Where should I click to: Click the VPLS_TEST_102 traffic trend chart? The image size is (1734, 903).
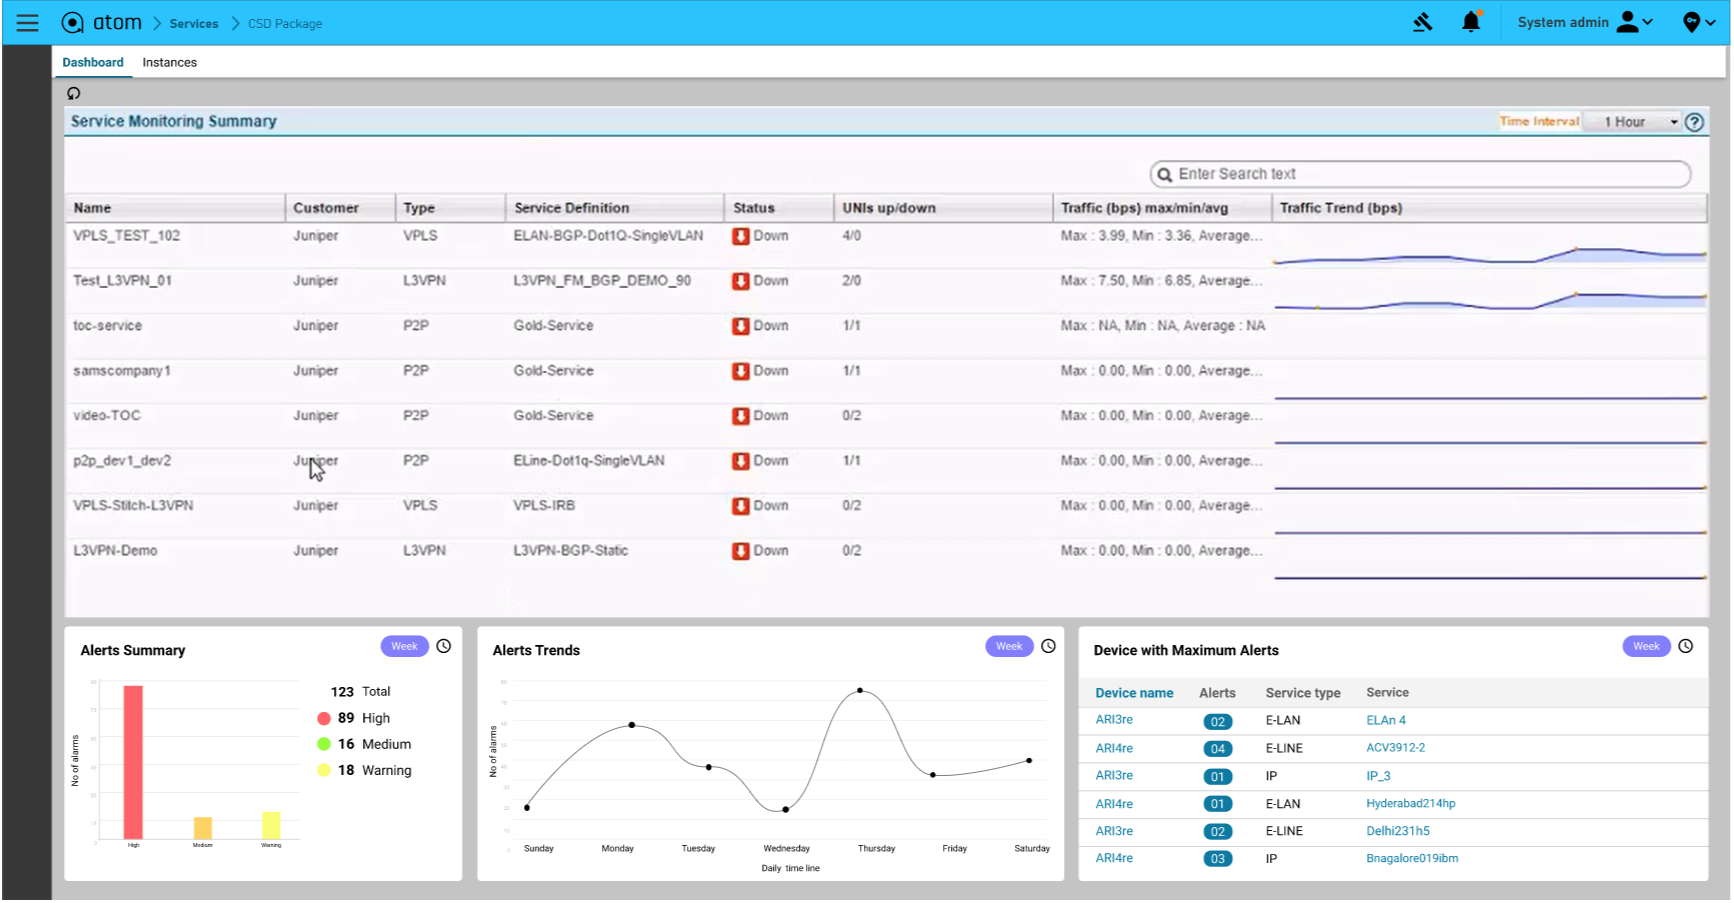click(1490, 254)
